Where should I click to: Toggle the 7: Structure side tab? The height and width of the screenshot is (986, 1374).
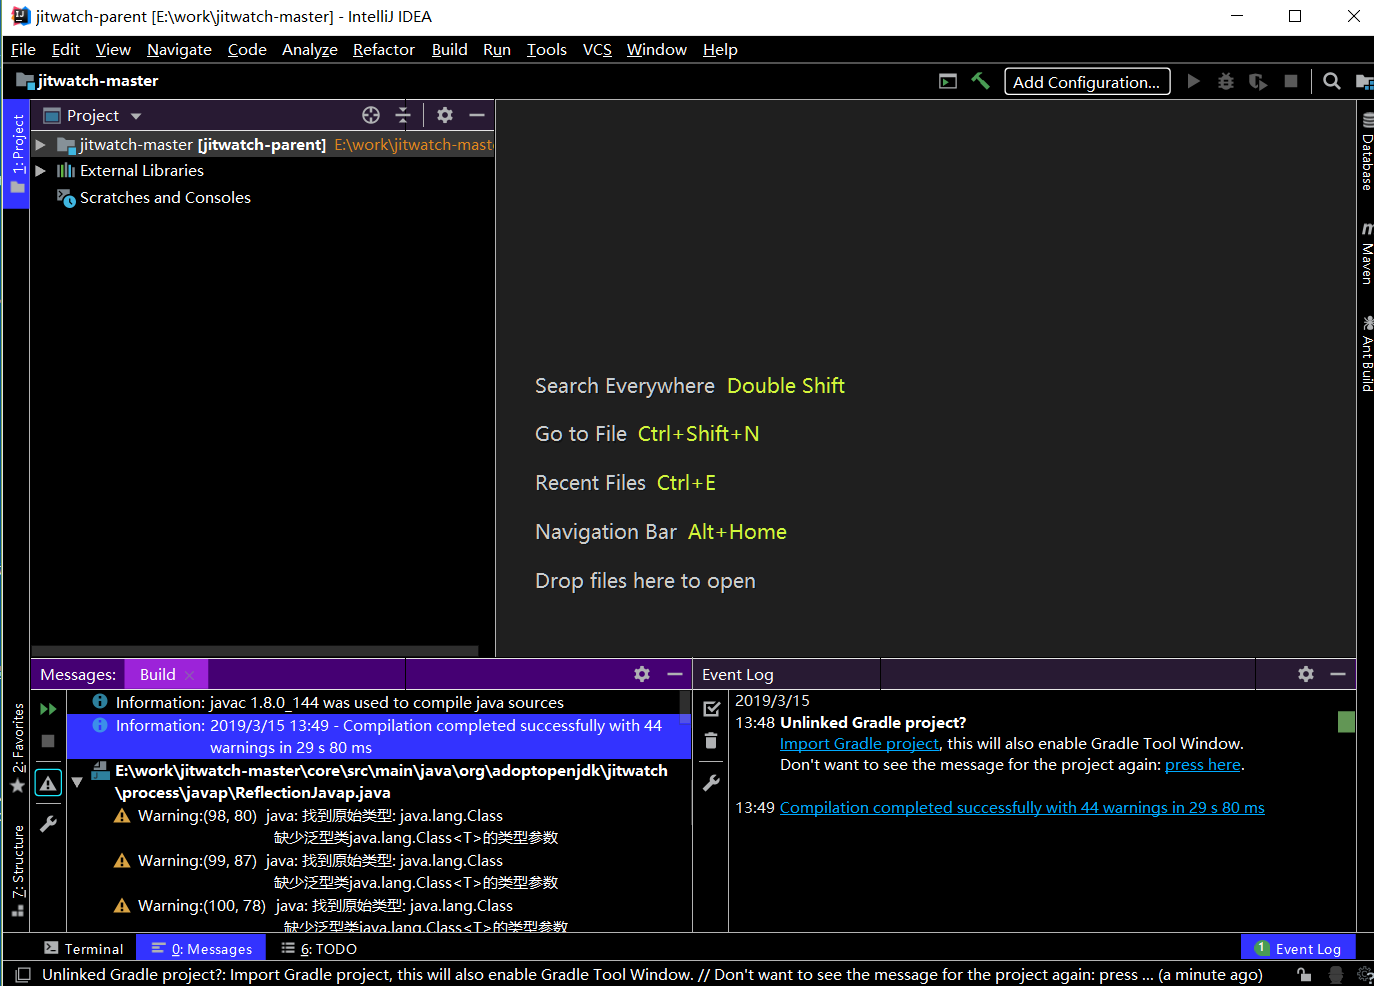tap(17, 871)
